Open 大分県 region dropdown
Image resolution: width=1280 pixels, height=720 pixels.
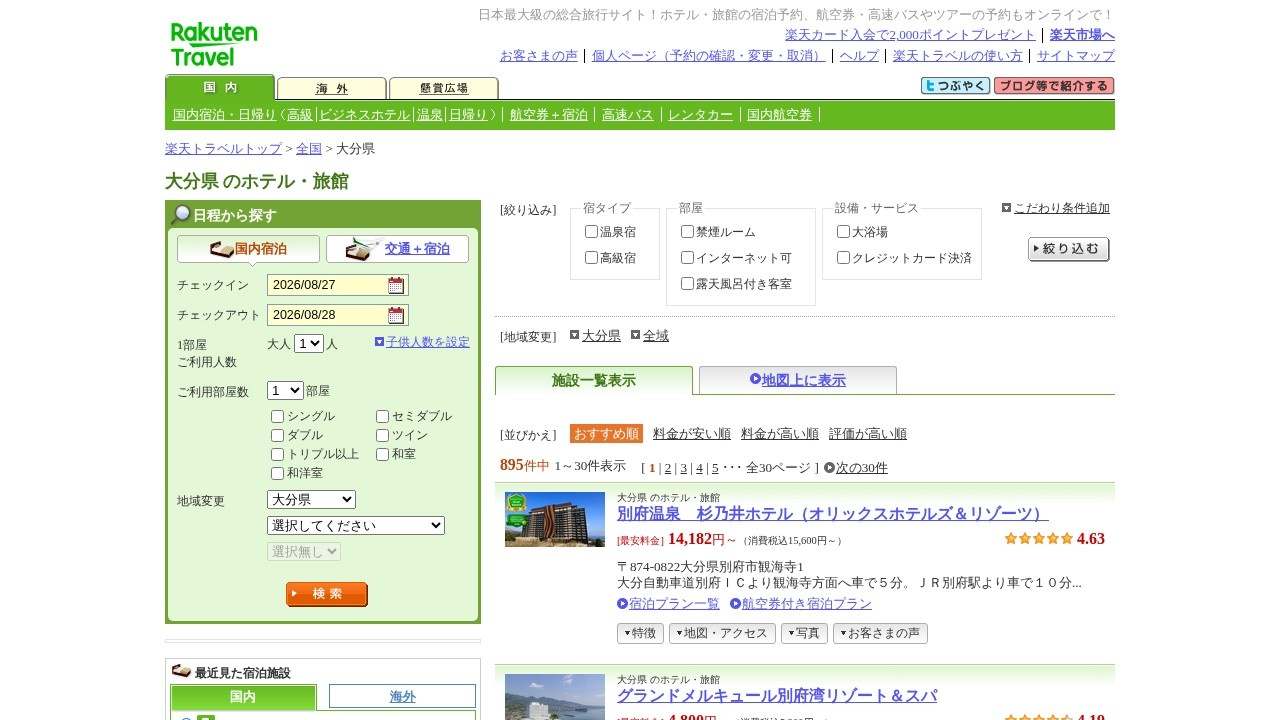click(x=311, y=500)
